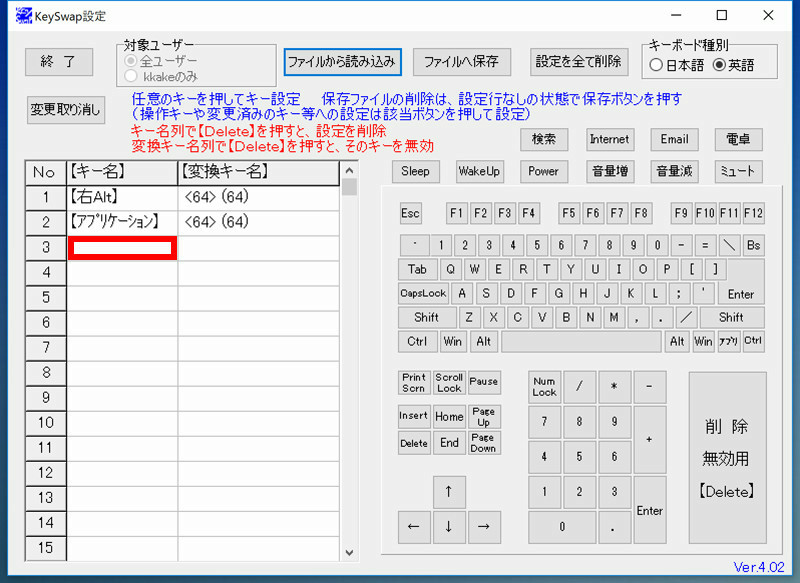Save settings with ファイルへ保存 button
The image size is (800, 583).
click(x=461, y=62)
